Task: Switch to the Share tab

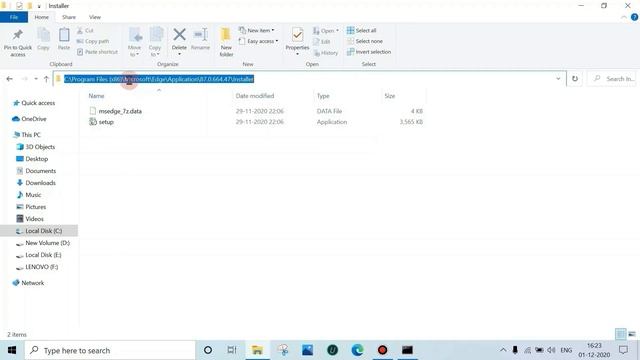Action: click(x=69, y=17)
